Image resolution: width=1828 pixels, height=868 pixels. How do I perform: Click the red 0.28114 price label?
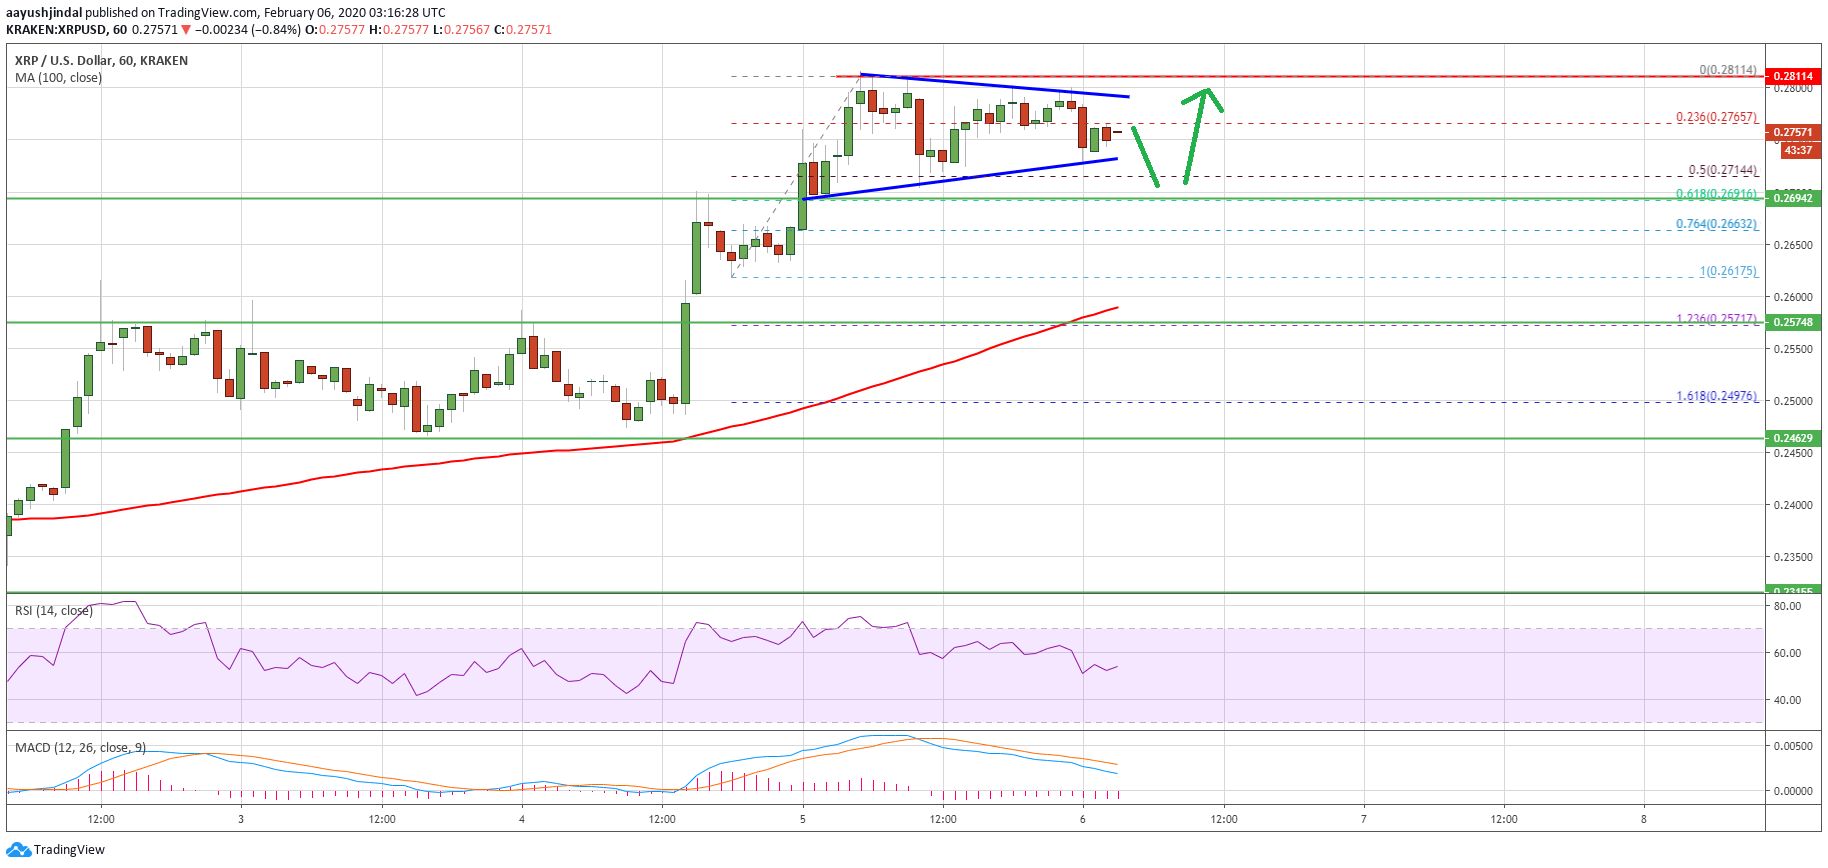pos(1794,76)
